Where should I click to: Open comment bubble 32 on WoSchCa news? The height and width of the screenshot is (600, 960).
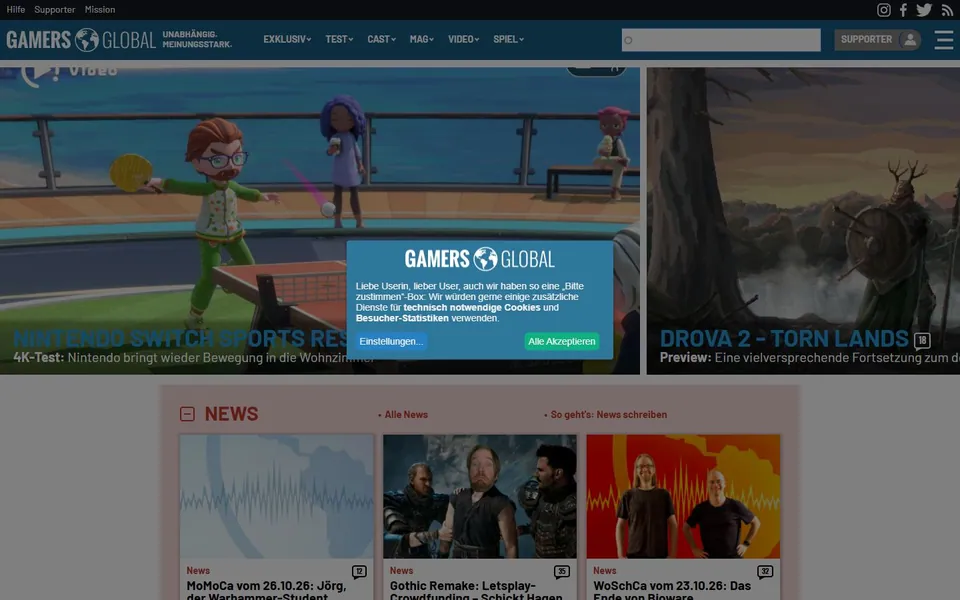click(765, 572)
